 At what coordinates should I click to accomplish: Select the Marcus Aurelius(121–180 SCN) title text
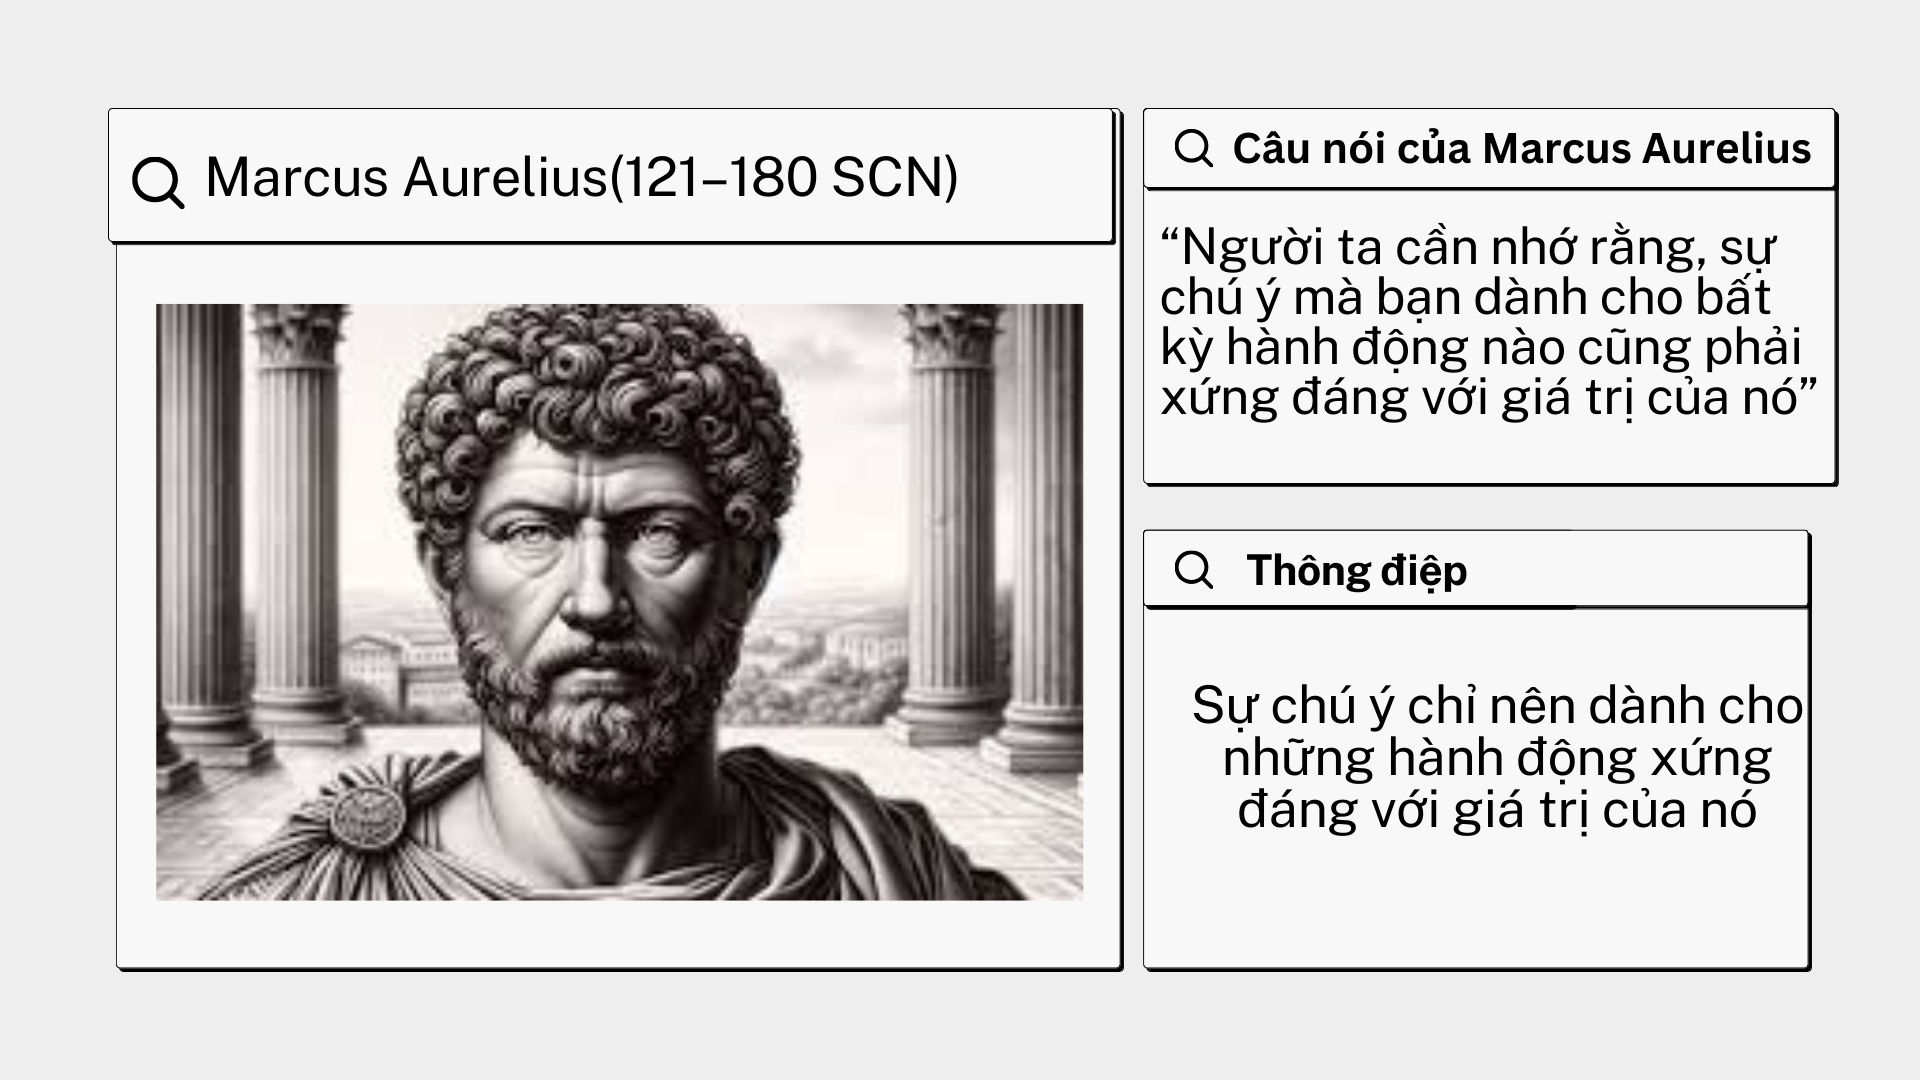pos(582,178)
